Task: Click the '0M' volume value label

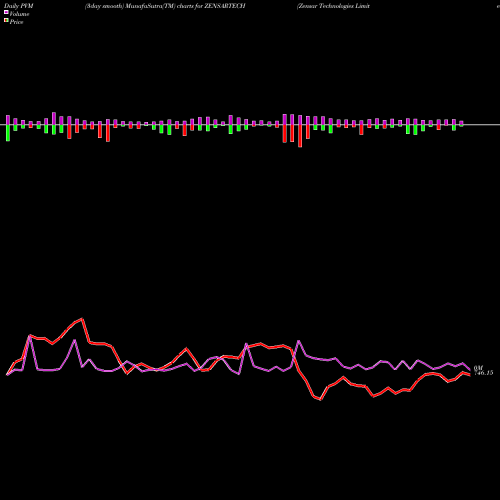Action: (478, 368)
